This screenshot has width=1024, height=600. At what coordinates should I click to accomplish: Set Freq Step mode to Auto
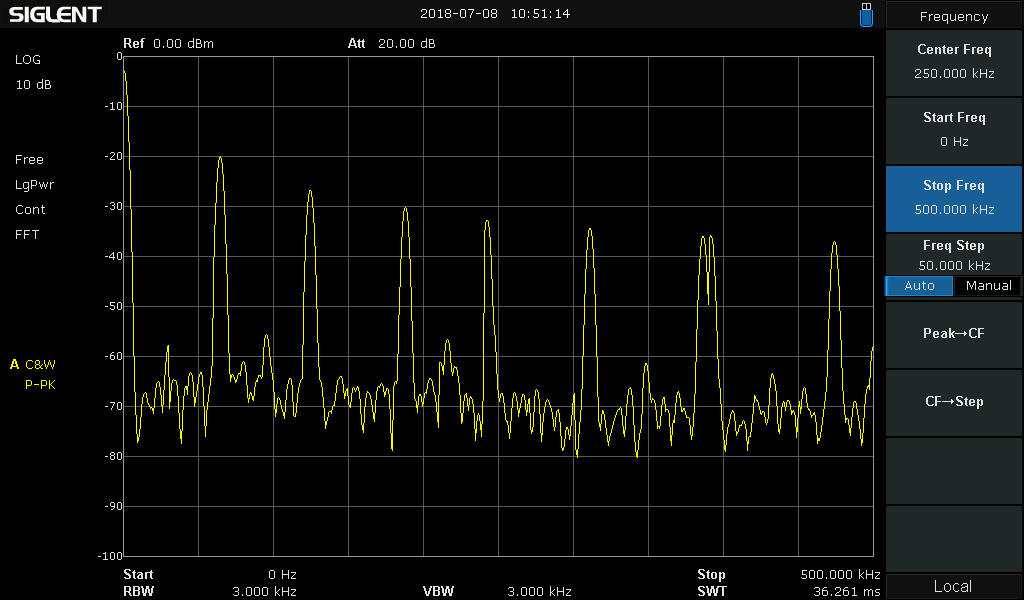919,286
